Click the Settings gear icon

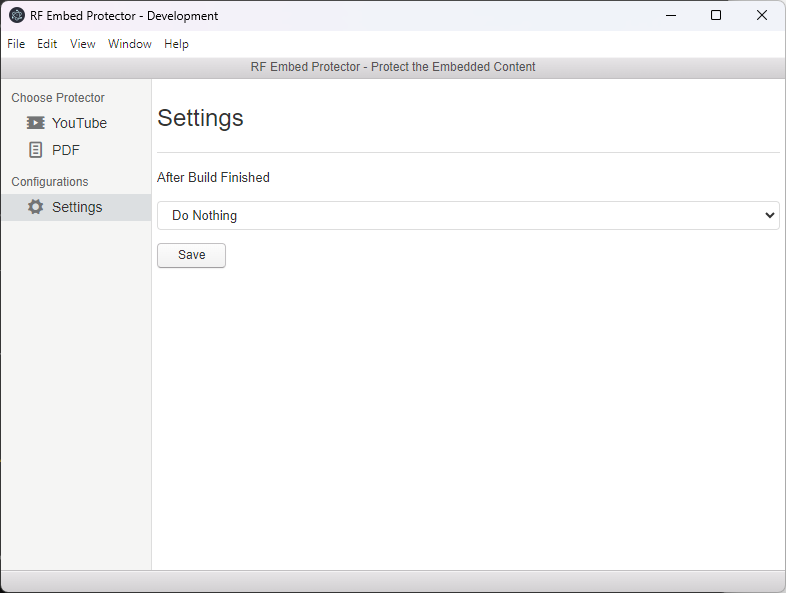coord(36,207)
